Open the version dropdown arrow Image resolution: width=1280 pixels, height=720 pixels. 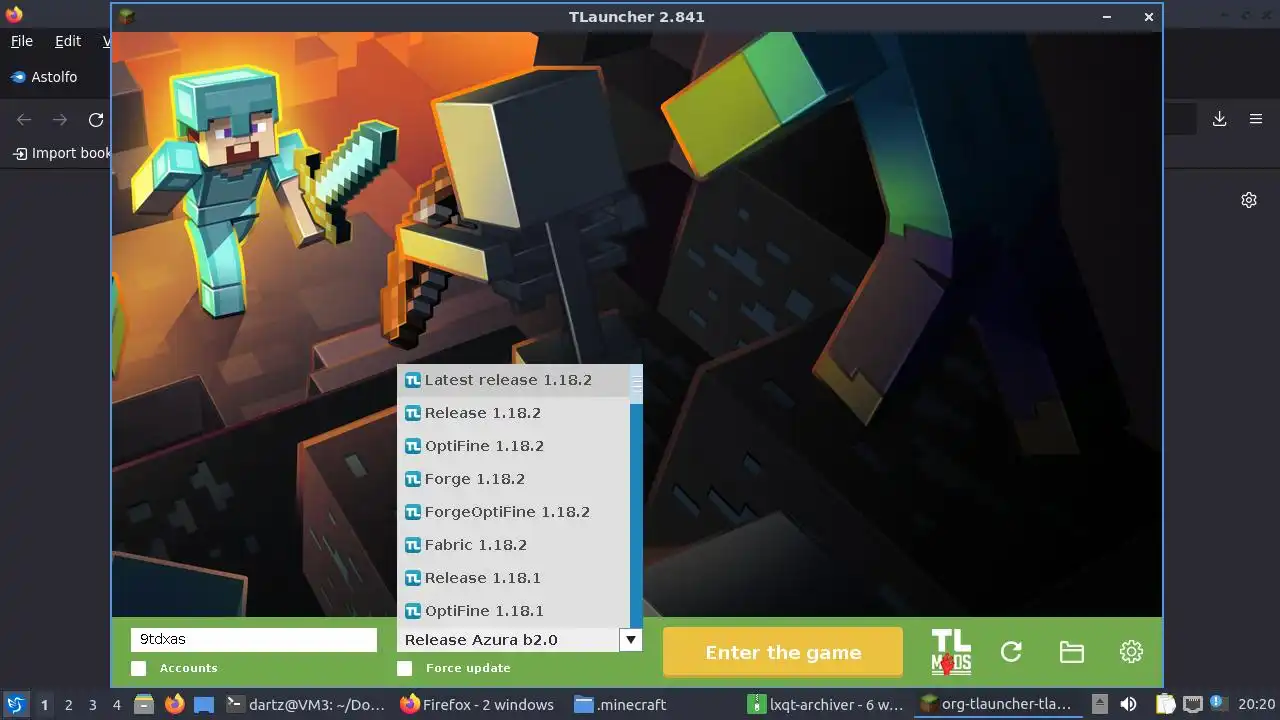[630, 640]
